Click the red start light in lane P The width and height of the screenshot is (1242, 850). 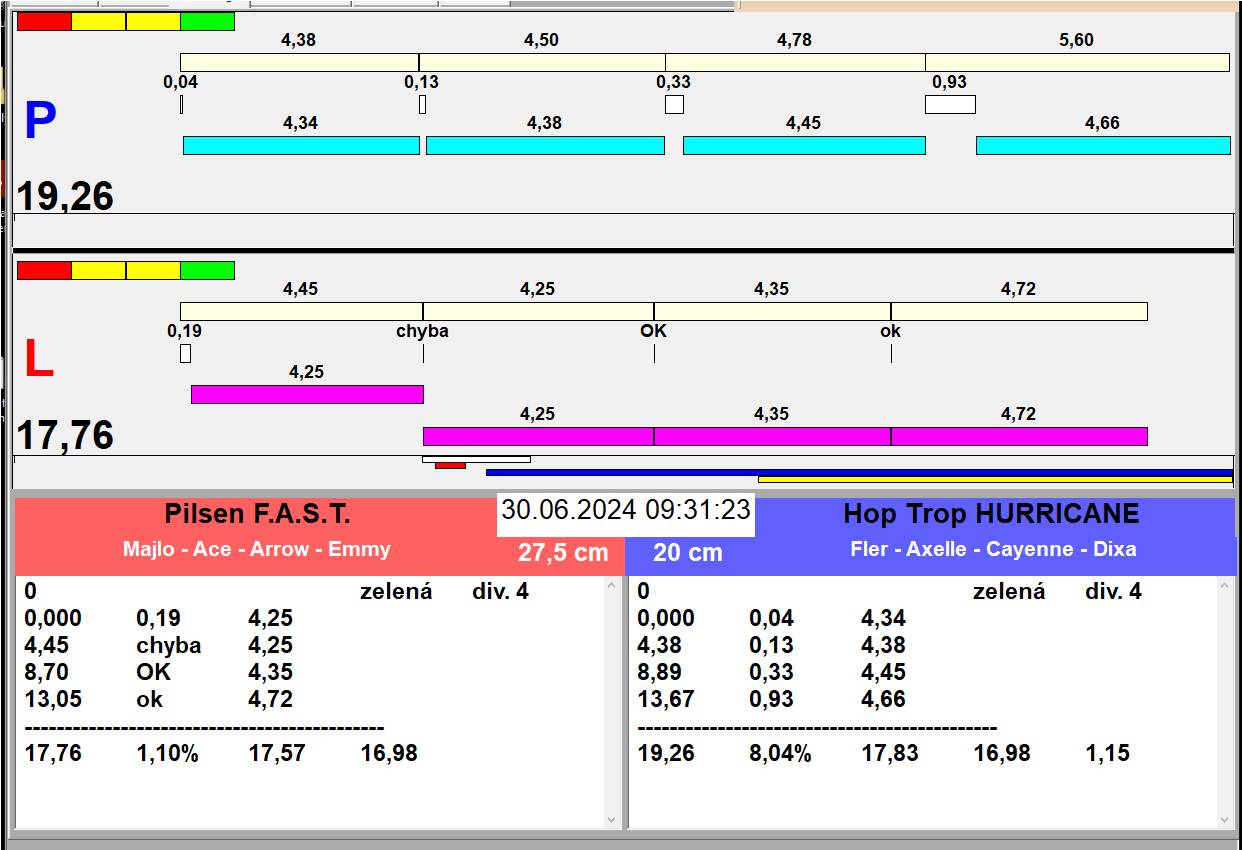click(45, 22)
